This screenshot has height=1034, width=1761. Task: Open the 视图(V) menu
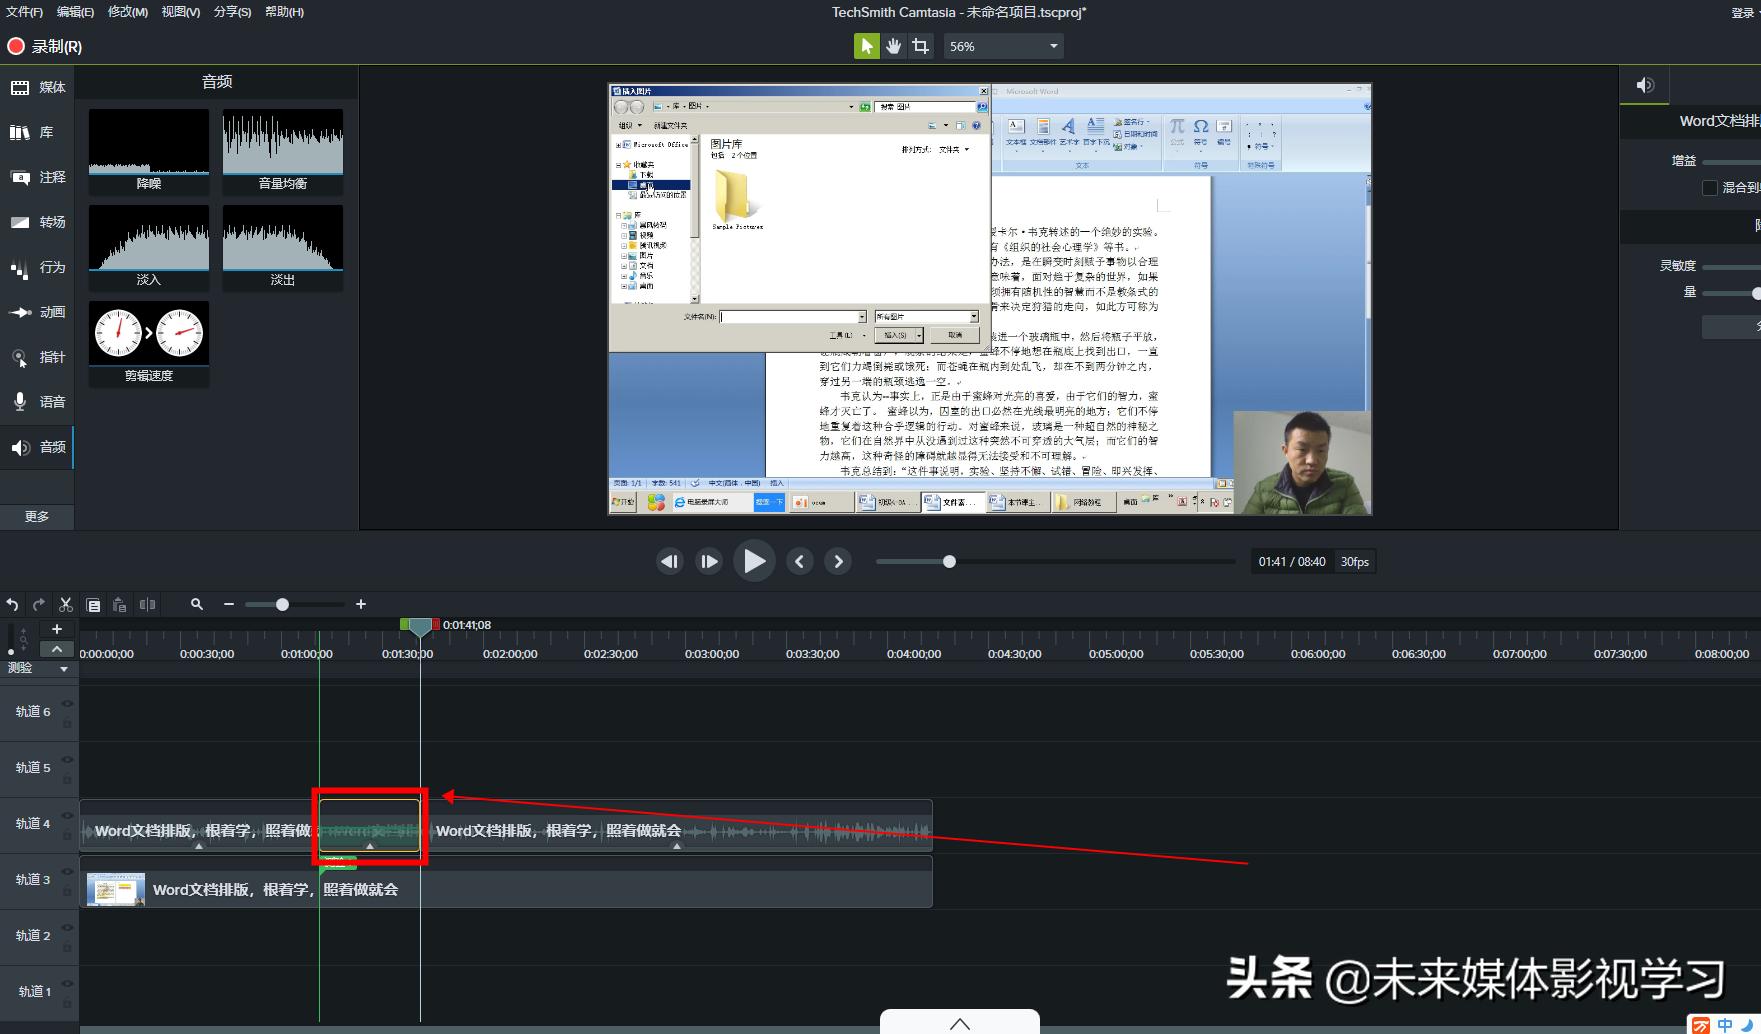(181, 12)
